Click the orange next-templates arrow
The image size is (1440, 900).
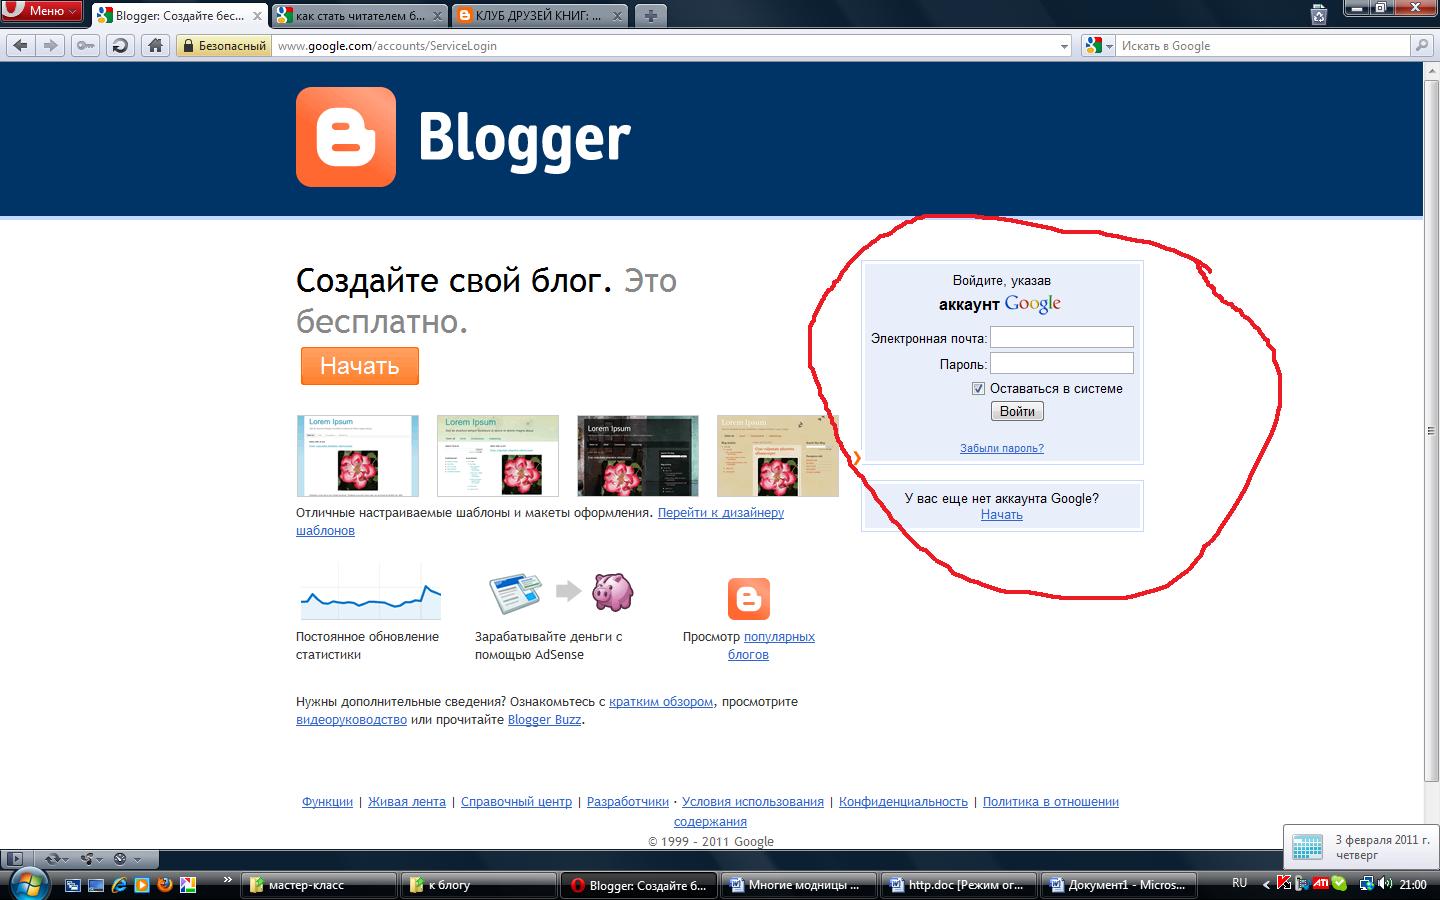(x=857, y=458)
